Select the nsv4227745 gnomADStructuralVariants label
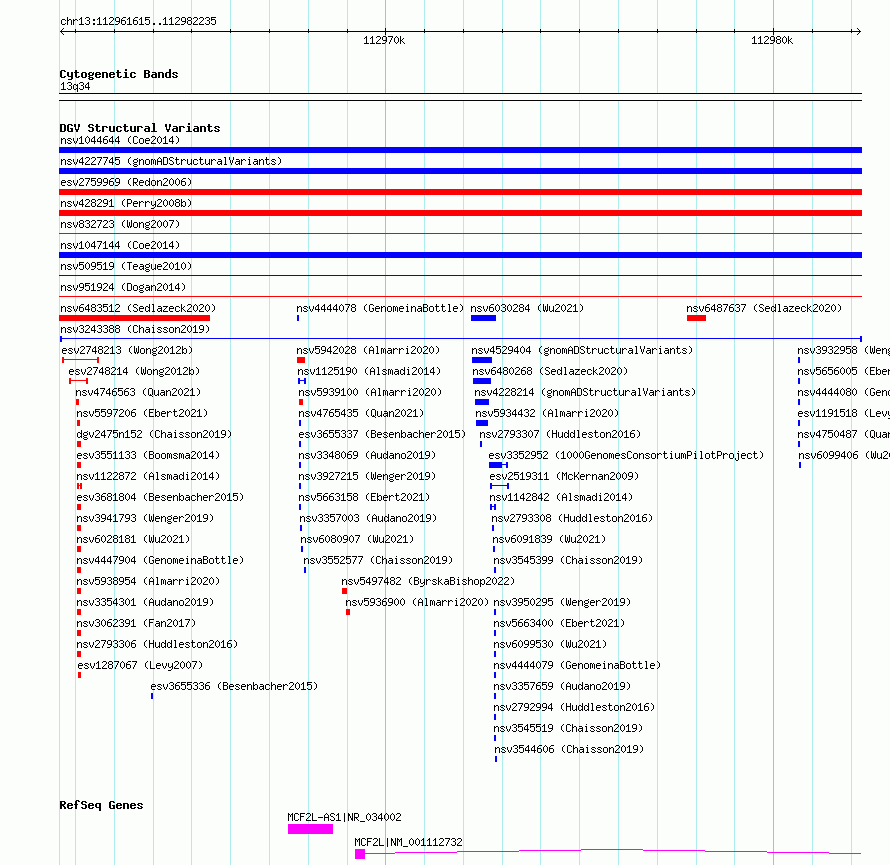This screenshot has height=865, width=890. [171, 161]
